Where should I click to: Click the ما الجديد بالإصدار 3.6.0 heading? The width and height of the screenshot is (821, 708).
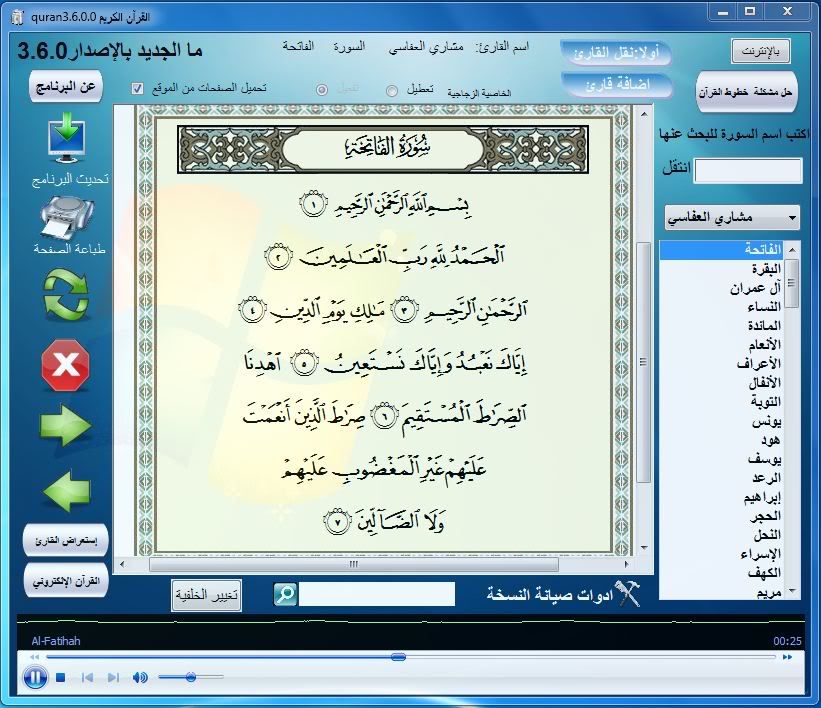tap(110, 51)
